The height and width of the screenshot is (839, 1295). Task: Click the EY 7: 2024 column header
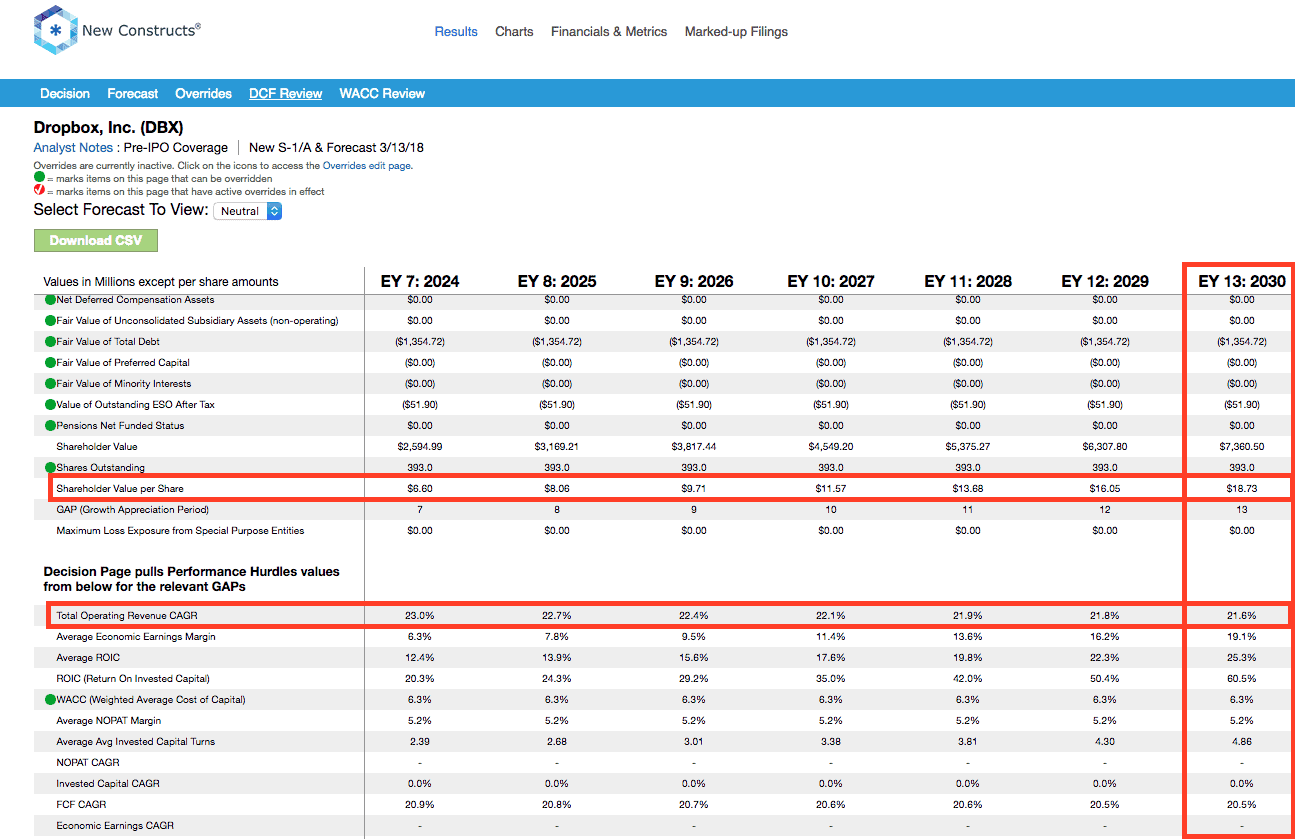click(420, 281)
